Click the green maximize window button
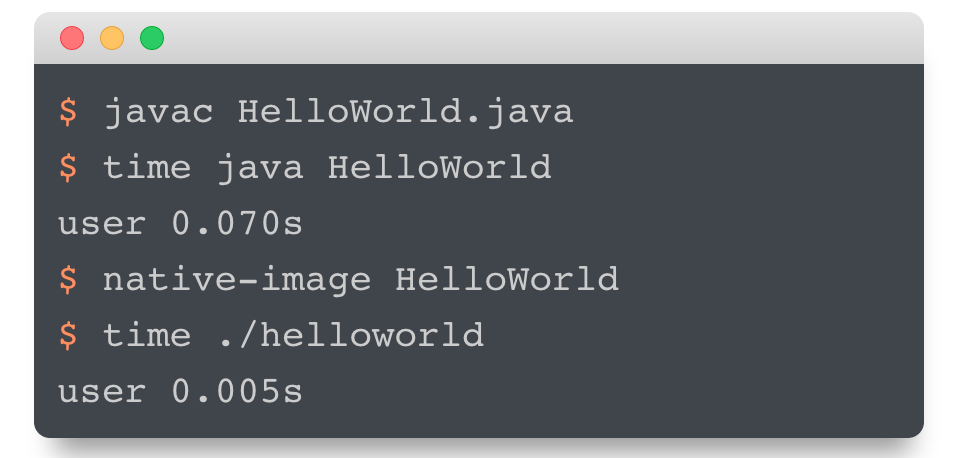 [152, 38]
